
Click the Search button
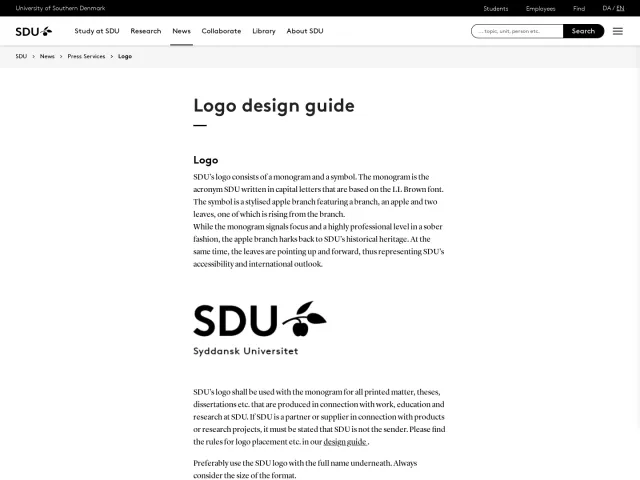583,31
